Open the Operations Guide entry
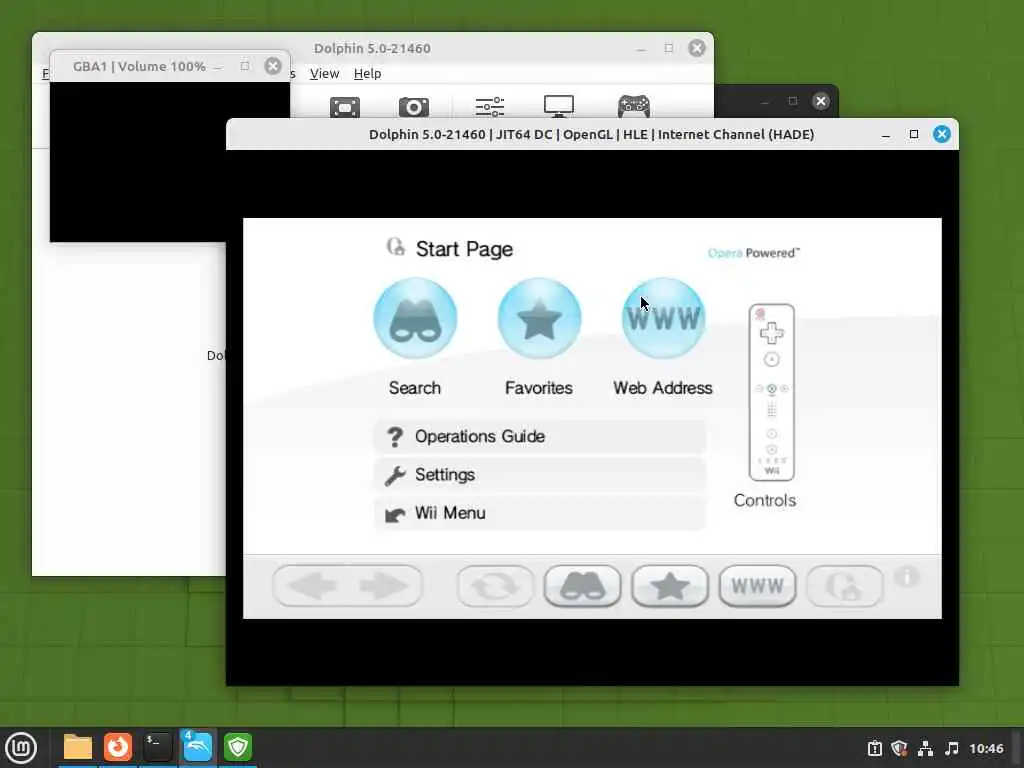1024x768 pixels. pyautogui.click(x=539, y=436)
